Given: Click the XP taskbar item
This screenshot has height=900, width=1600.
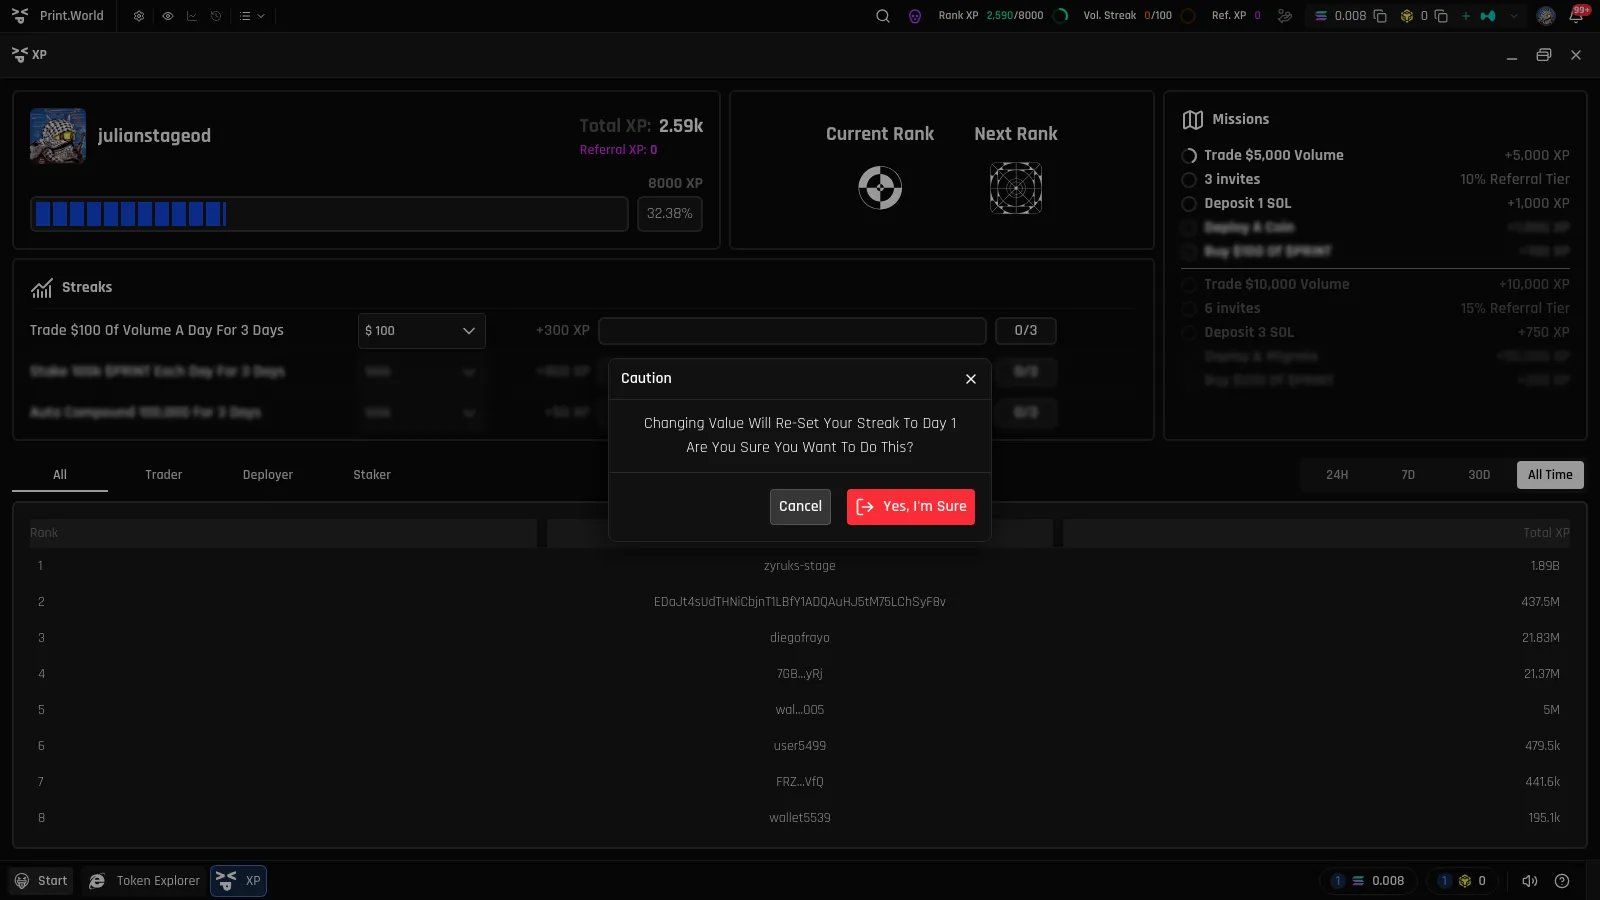Looking at the screenshot, I should pyautogui.click(x=238, y=881).
